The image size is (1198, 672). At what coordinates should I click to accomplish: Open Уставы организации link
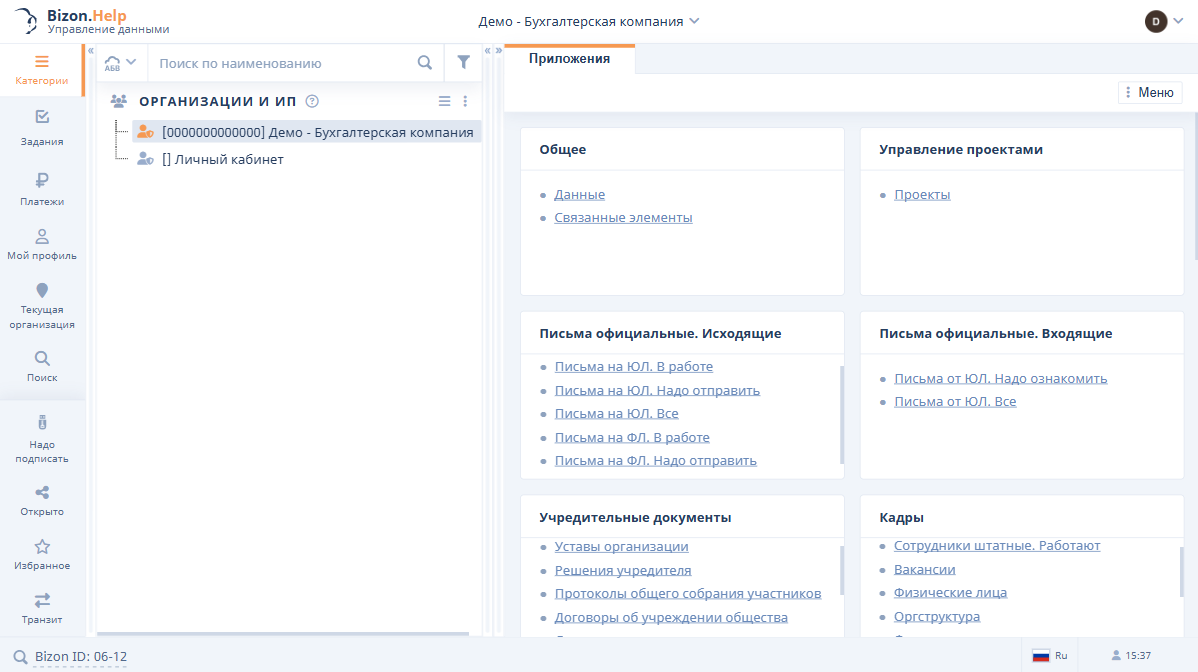point(621,547)
